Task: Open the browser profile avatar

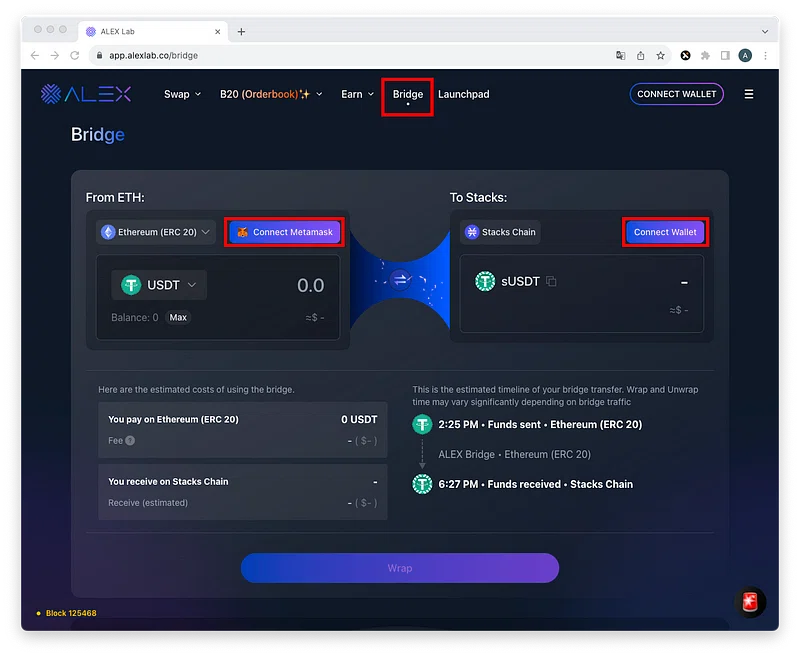Action: [745, 55]
